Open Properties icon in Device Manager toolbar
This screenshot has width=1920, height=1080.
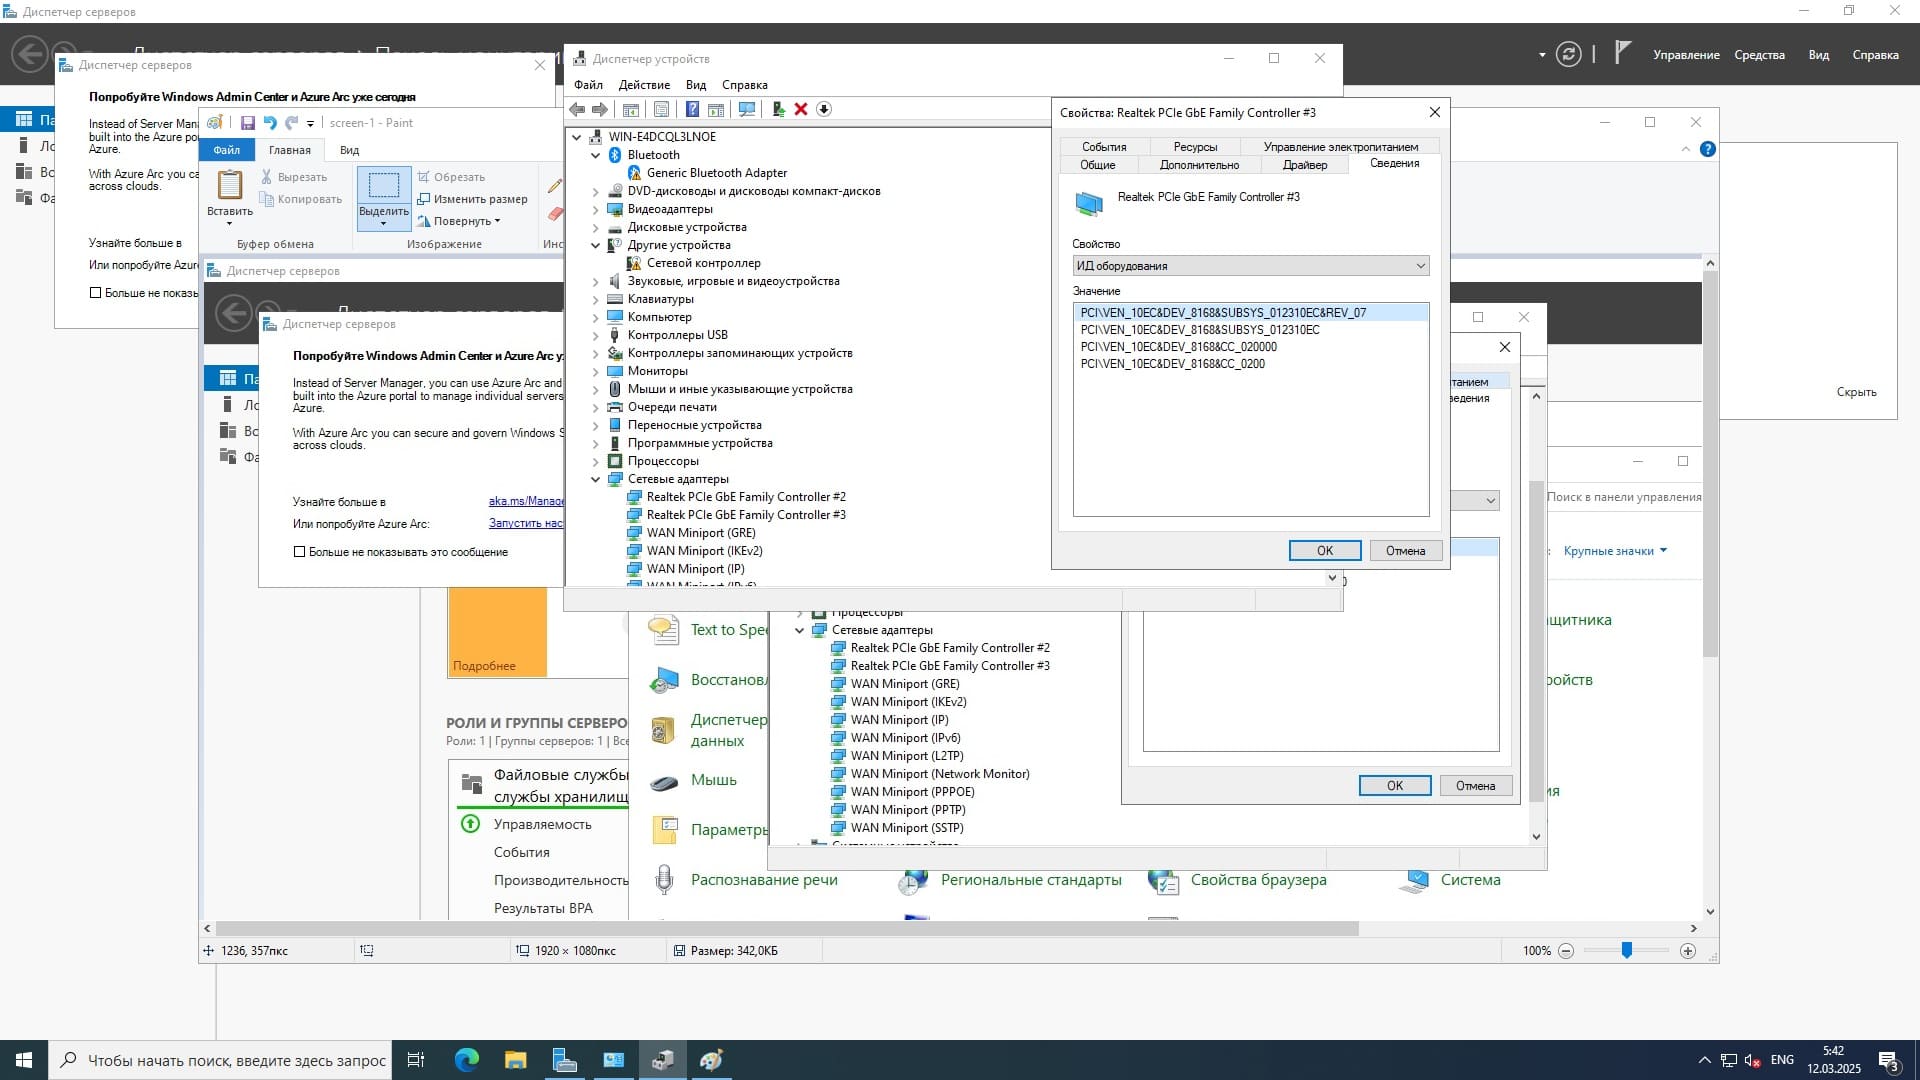[x=661, y=109]
